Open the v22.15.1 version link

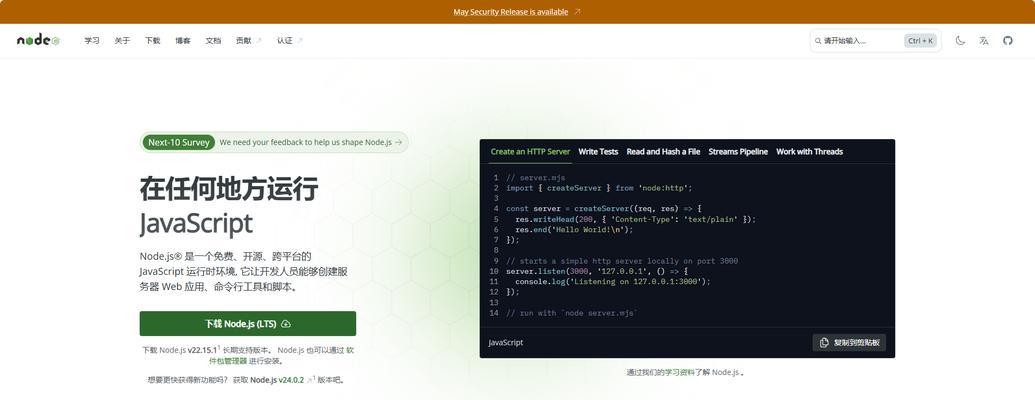[x=203, y=350]
